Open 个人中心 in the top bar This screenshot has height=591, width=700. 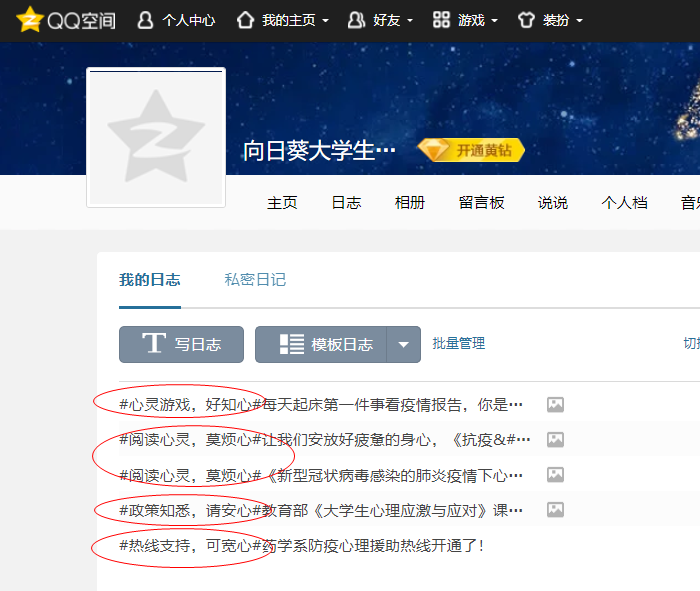(176, 20)
